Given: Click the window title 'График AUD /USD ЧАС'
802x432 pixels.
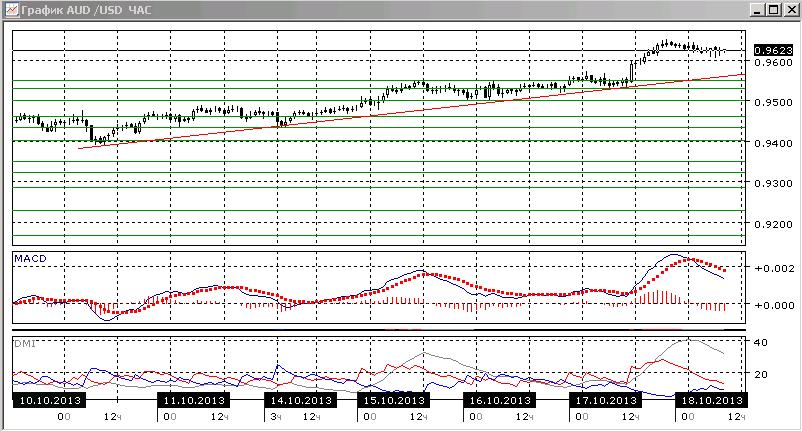Looking at the screenshot, I should click(87, 10).
